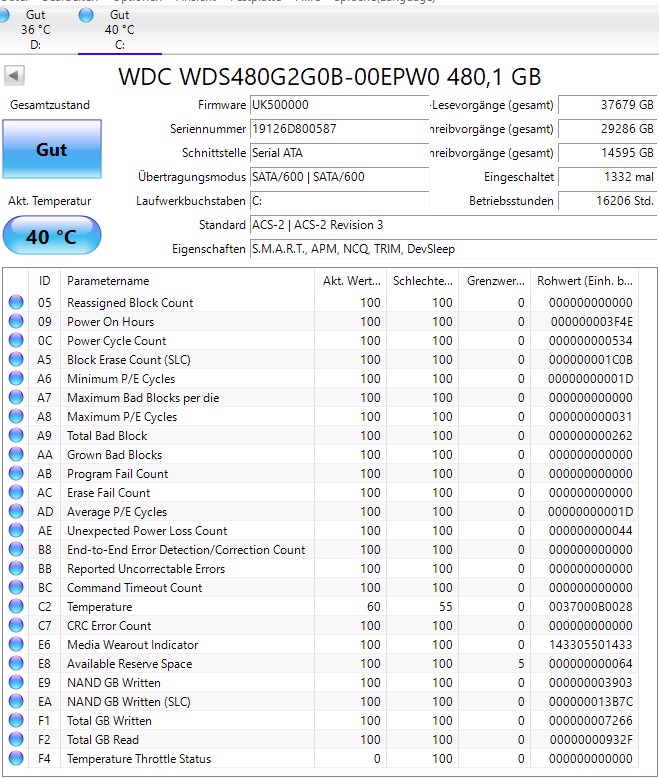Click current value 60 in Temperature row
The height and width of the screenshot is (778, 659).
373,606
